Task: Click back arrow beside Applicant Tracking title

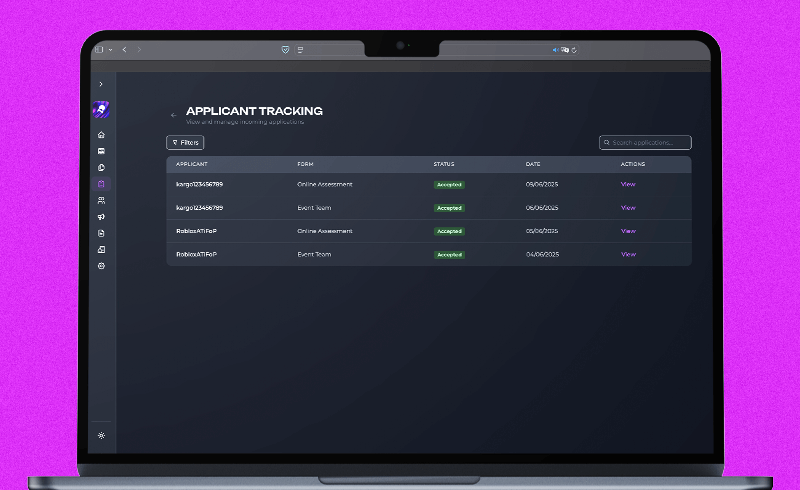Action: coord(174,115)
